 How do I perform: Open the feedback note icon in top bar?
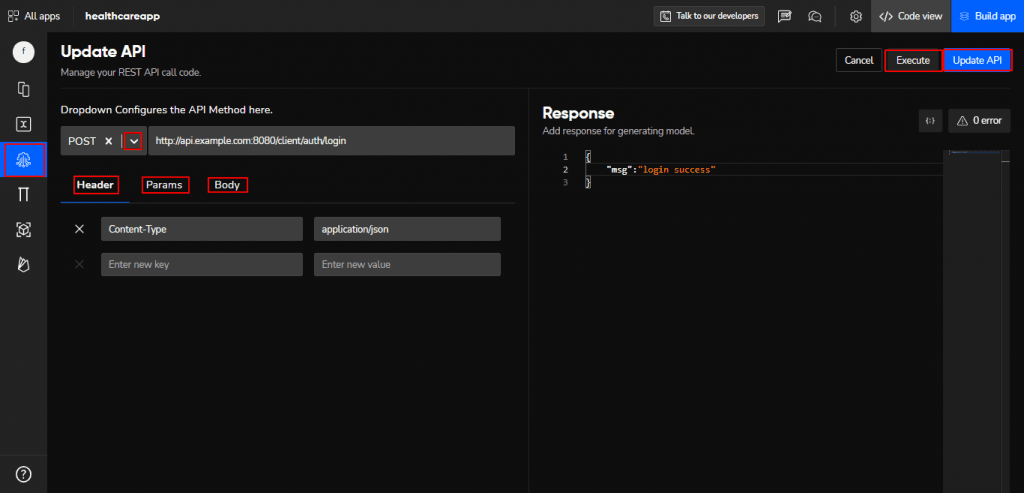[785, 16]
